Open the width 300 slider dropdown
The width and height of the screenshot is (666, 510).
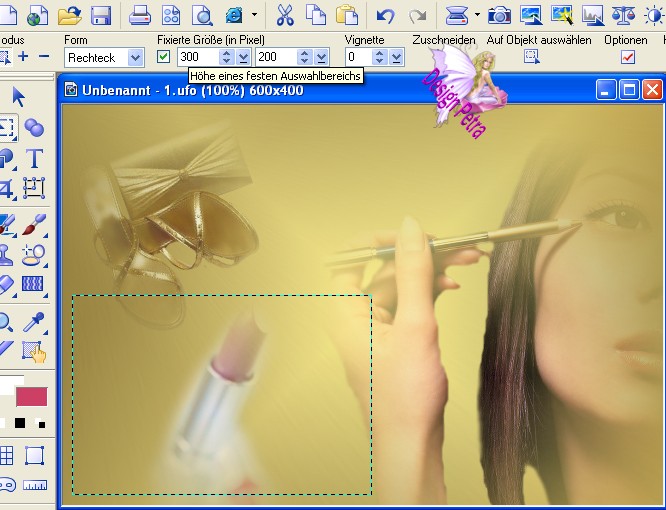[243, 57]
